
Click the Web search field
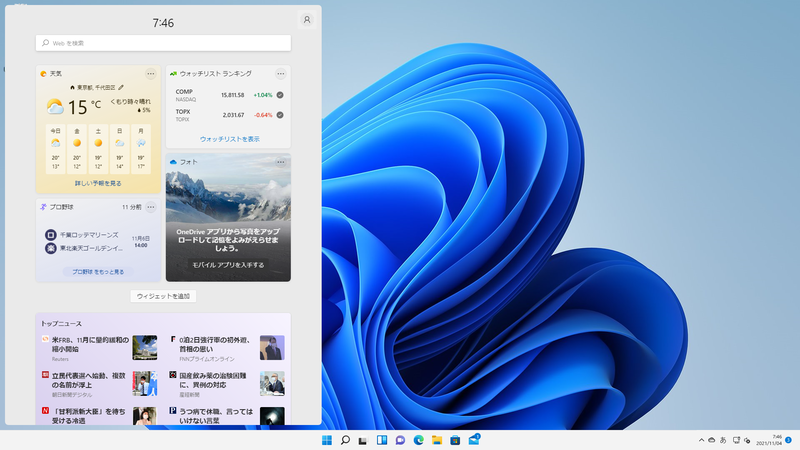click(163, 43)
